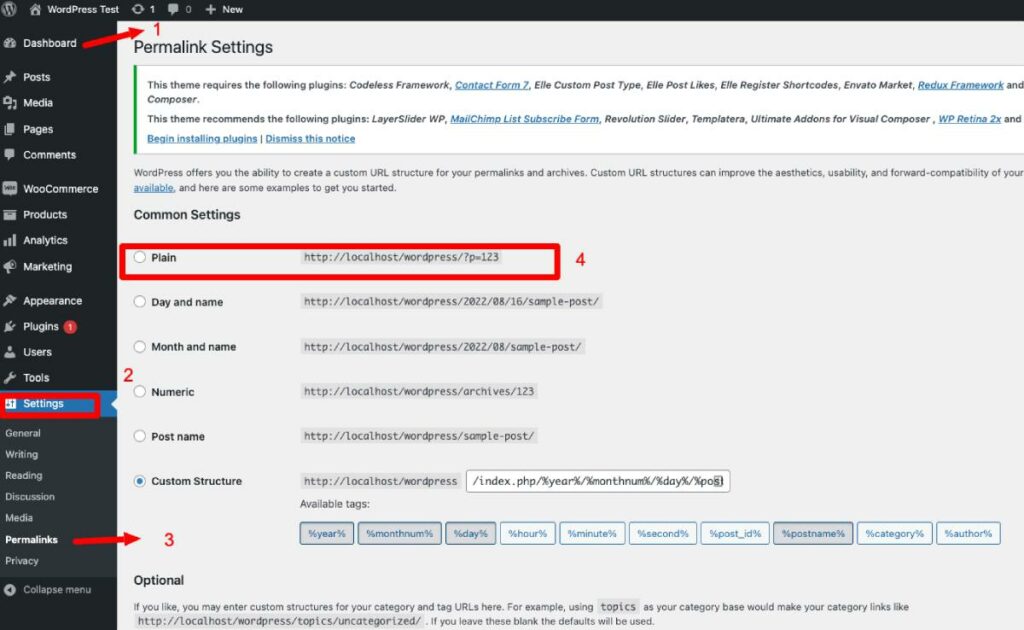Click the %day% tag button

pos(471,533)
